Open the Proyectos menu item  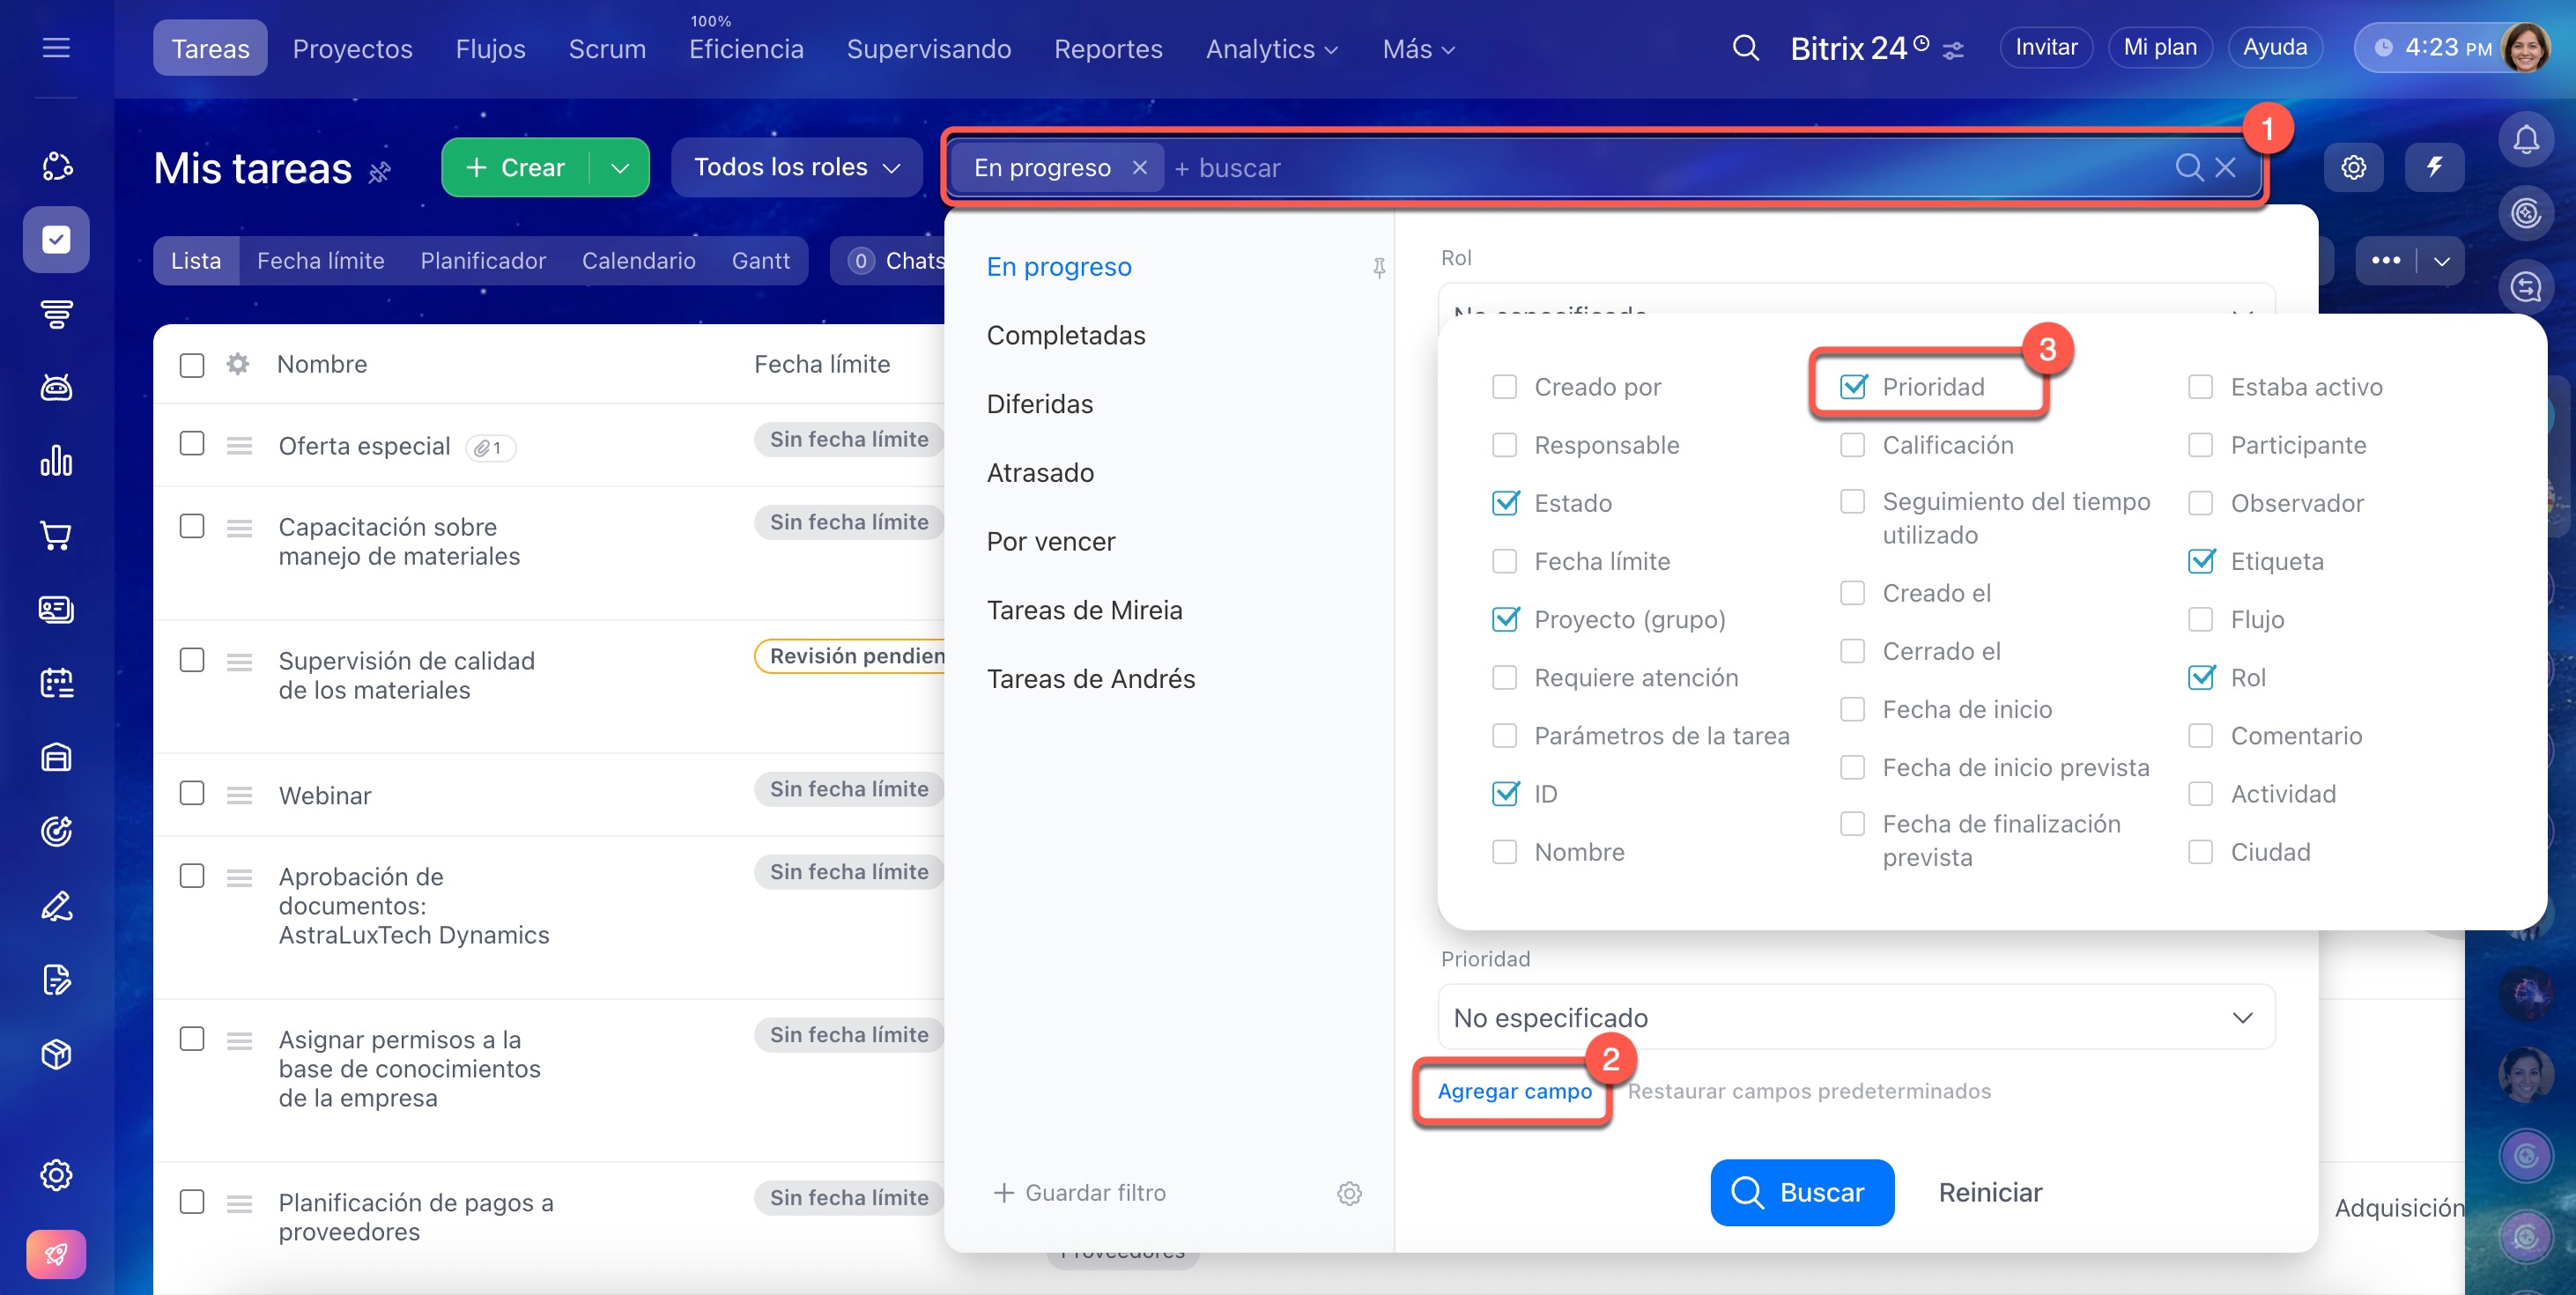coord(352,48)
